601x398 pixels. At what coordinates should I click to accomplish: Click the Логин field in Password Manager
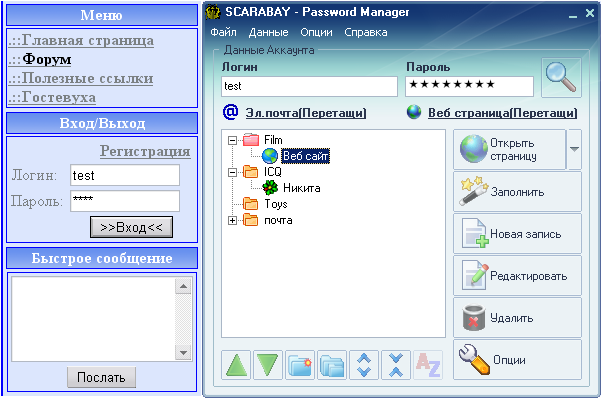[309, 86]
